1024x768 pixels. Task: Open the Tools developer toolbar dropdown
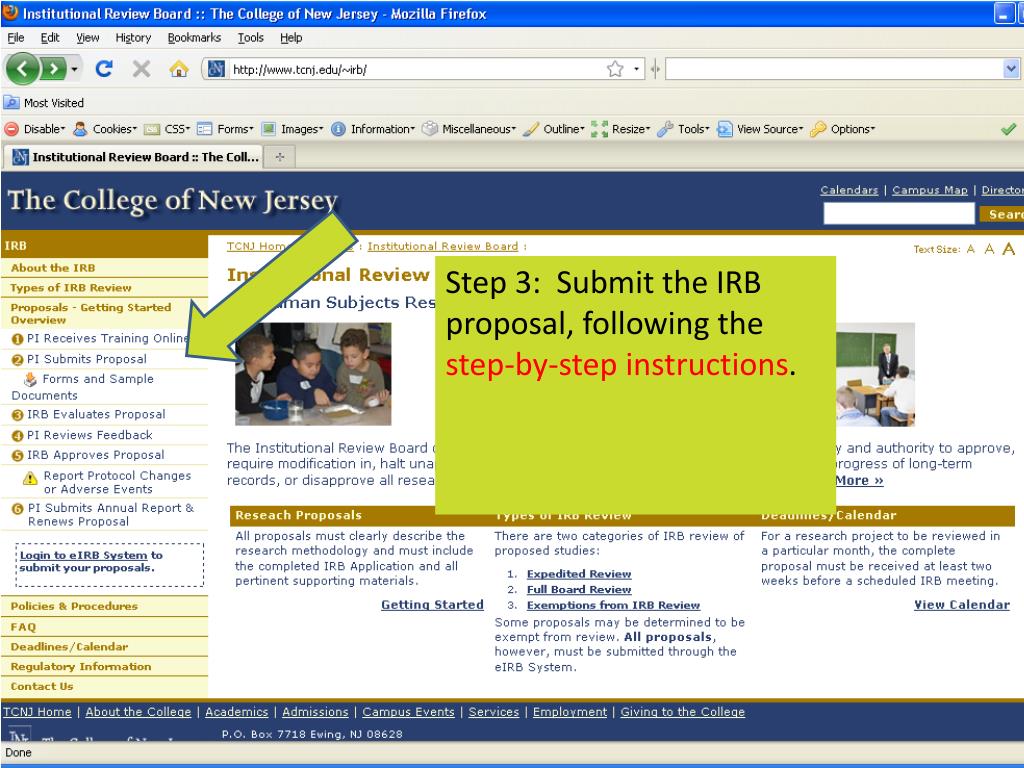point(684,129)
